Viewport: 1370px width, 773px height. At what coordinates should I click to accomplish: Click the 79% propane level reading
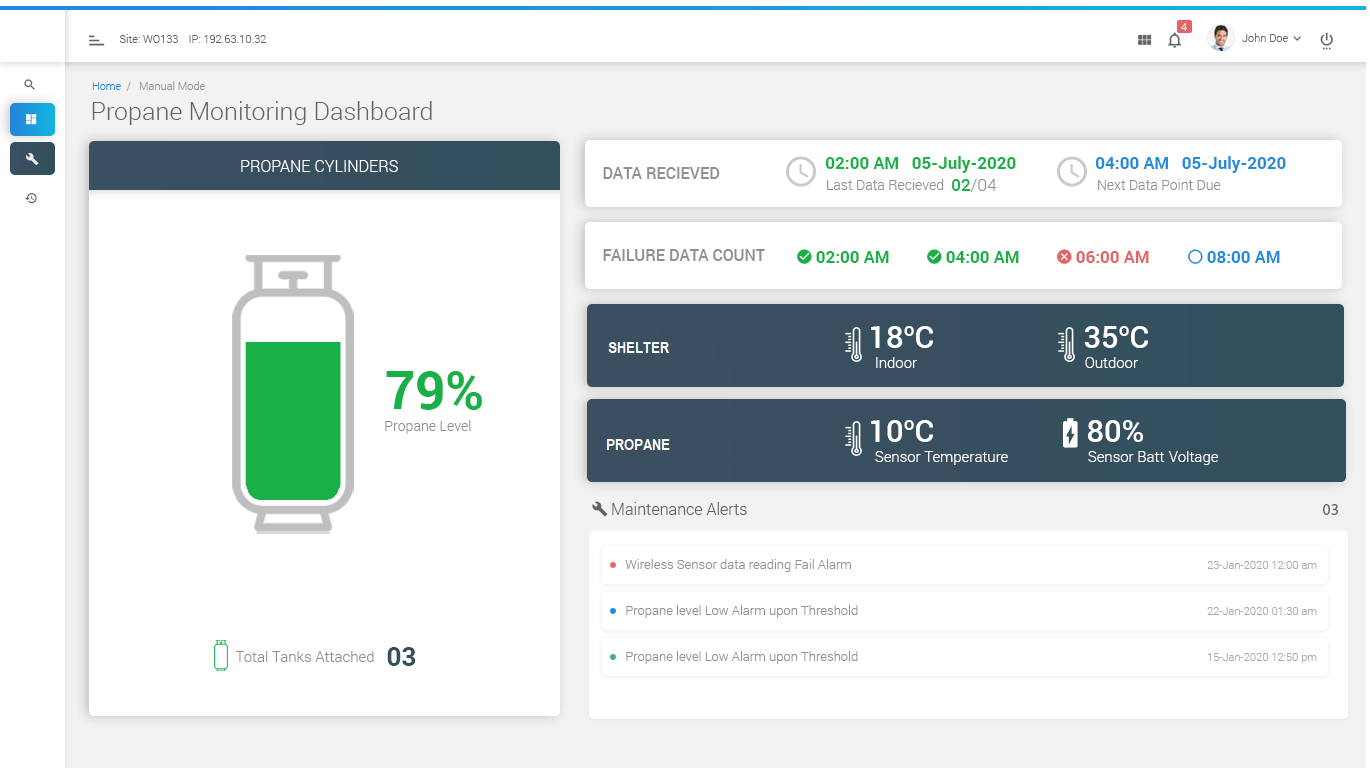pyautogui.click(x=433, y=391)
